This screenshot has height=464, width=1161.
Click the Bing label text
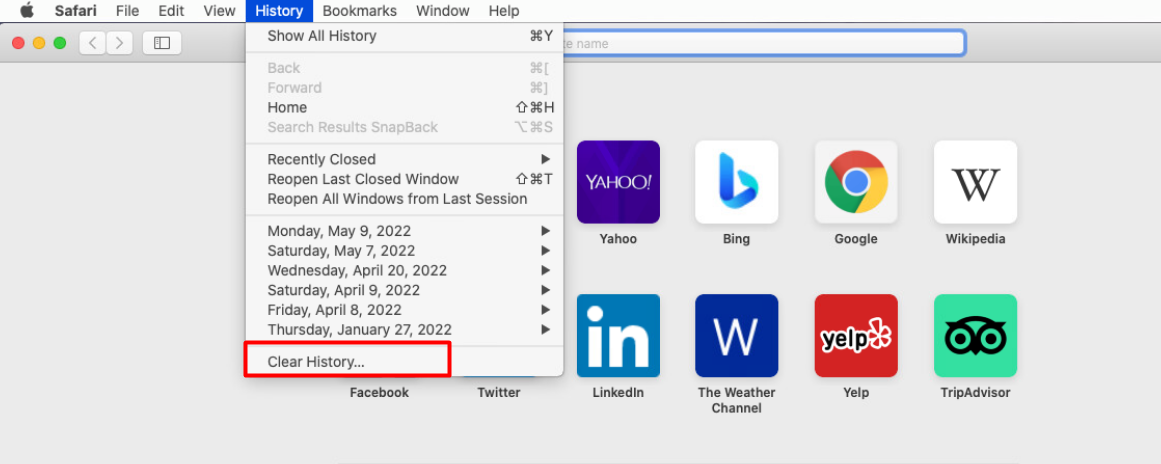tap(737, 239)
